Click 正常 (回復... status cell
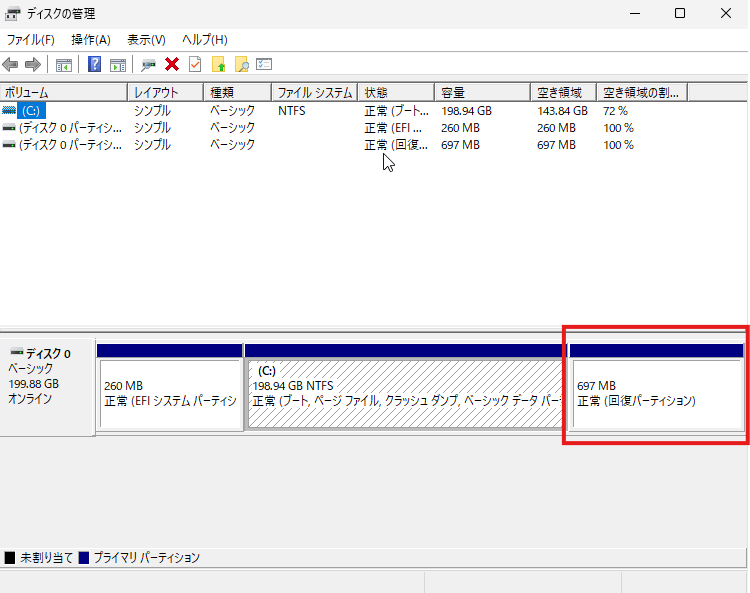Image resolution: width=750 pixels, height=593 pixels. 396,144
